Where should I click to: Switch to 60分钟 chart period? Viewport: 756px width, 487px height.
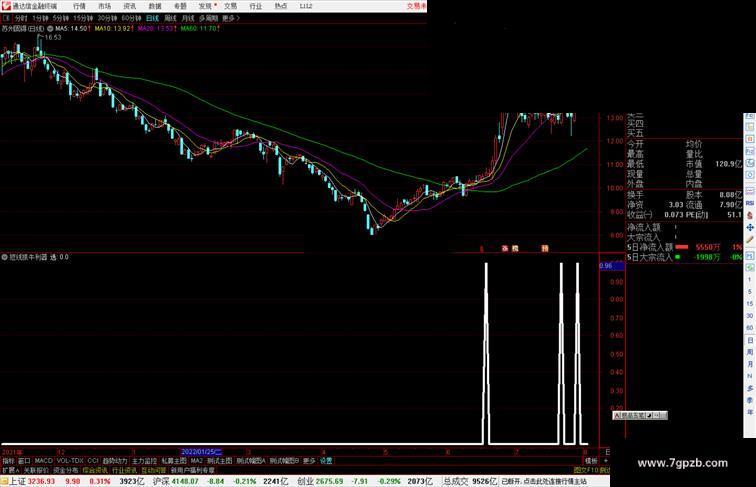click(x=131, y=18)
